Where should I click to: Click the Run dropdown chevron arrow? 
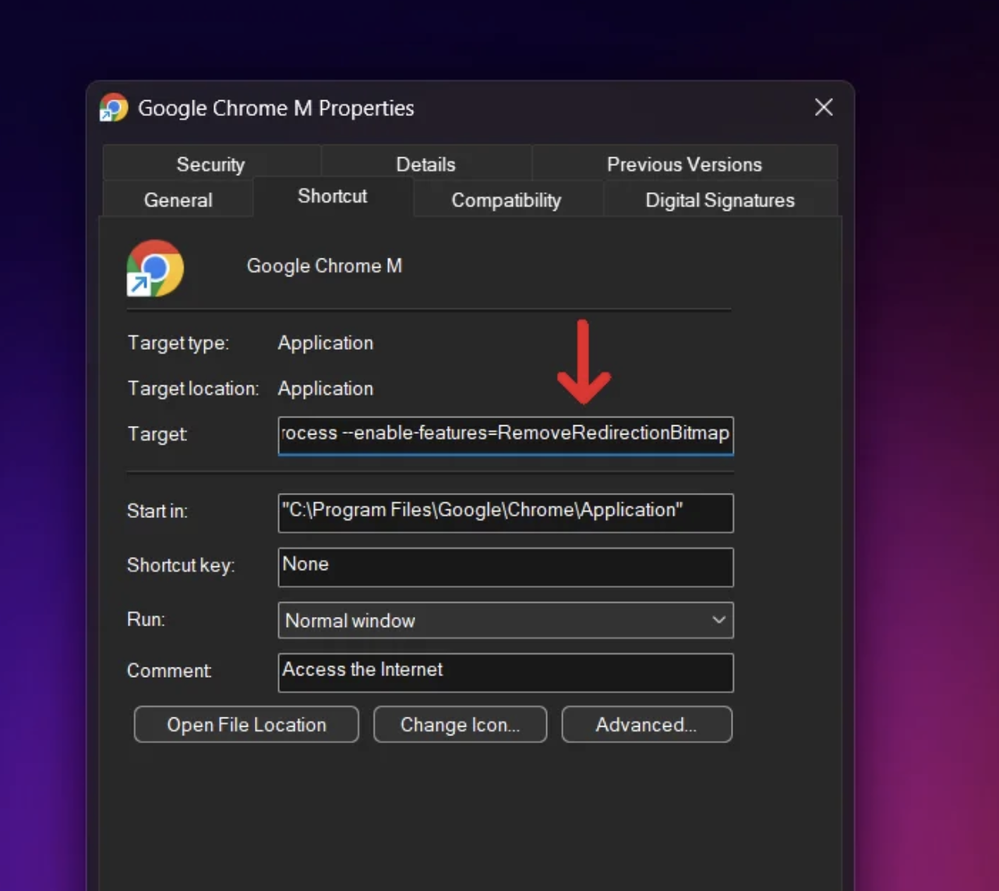click(719, 619)
